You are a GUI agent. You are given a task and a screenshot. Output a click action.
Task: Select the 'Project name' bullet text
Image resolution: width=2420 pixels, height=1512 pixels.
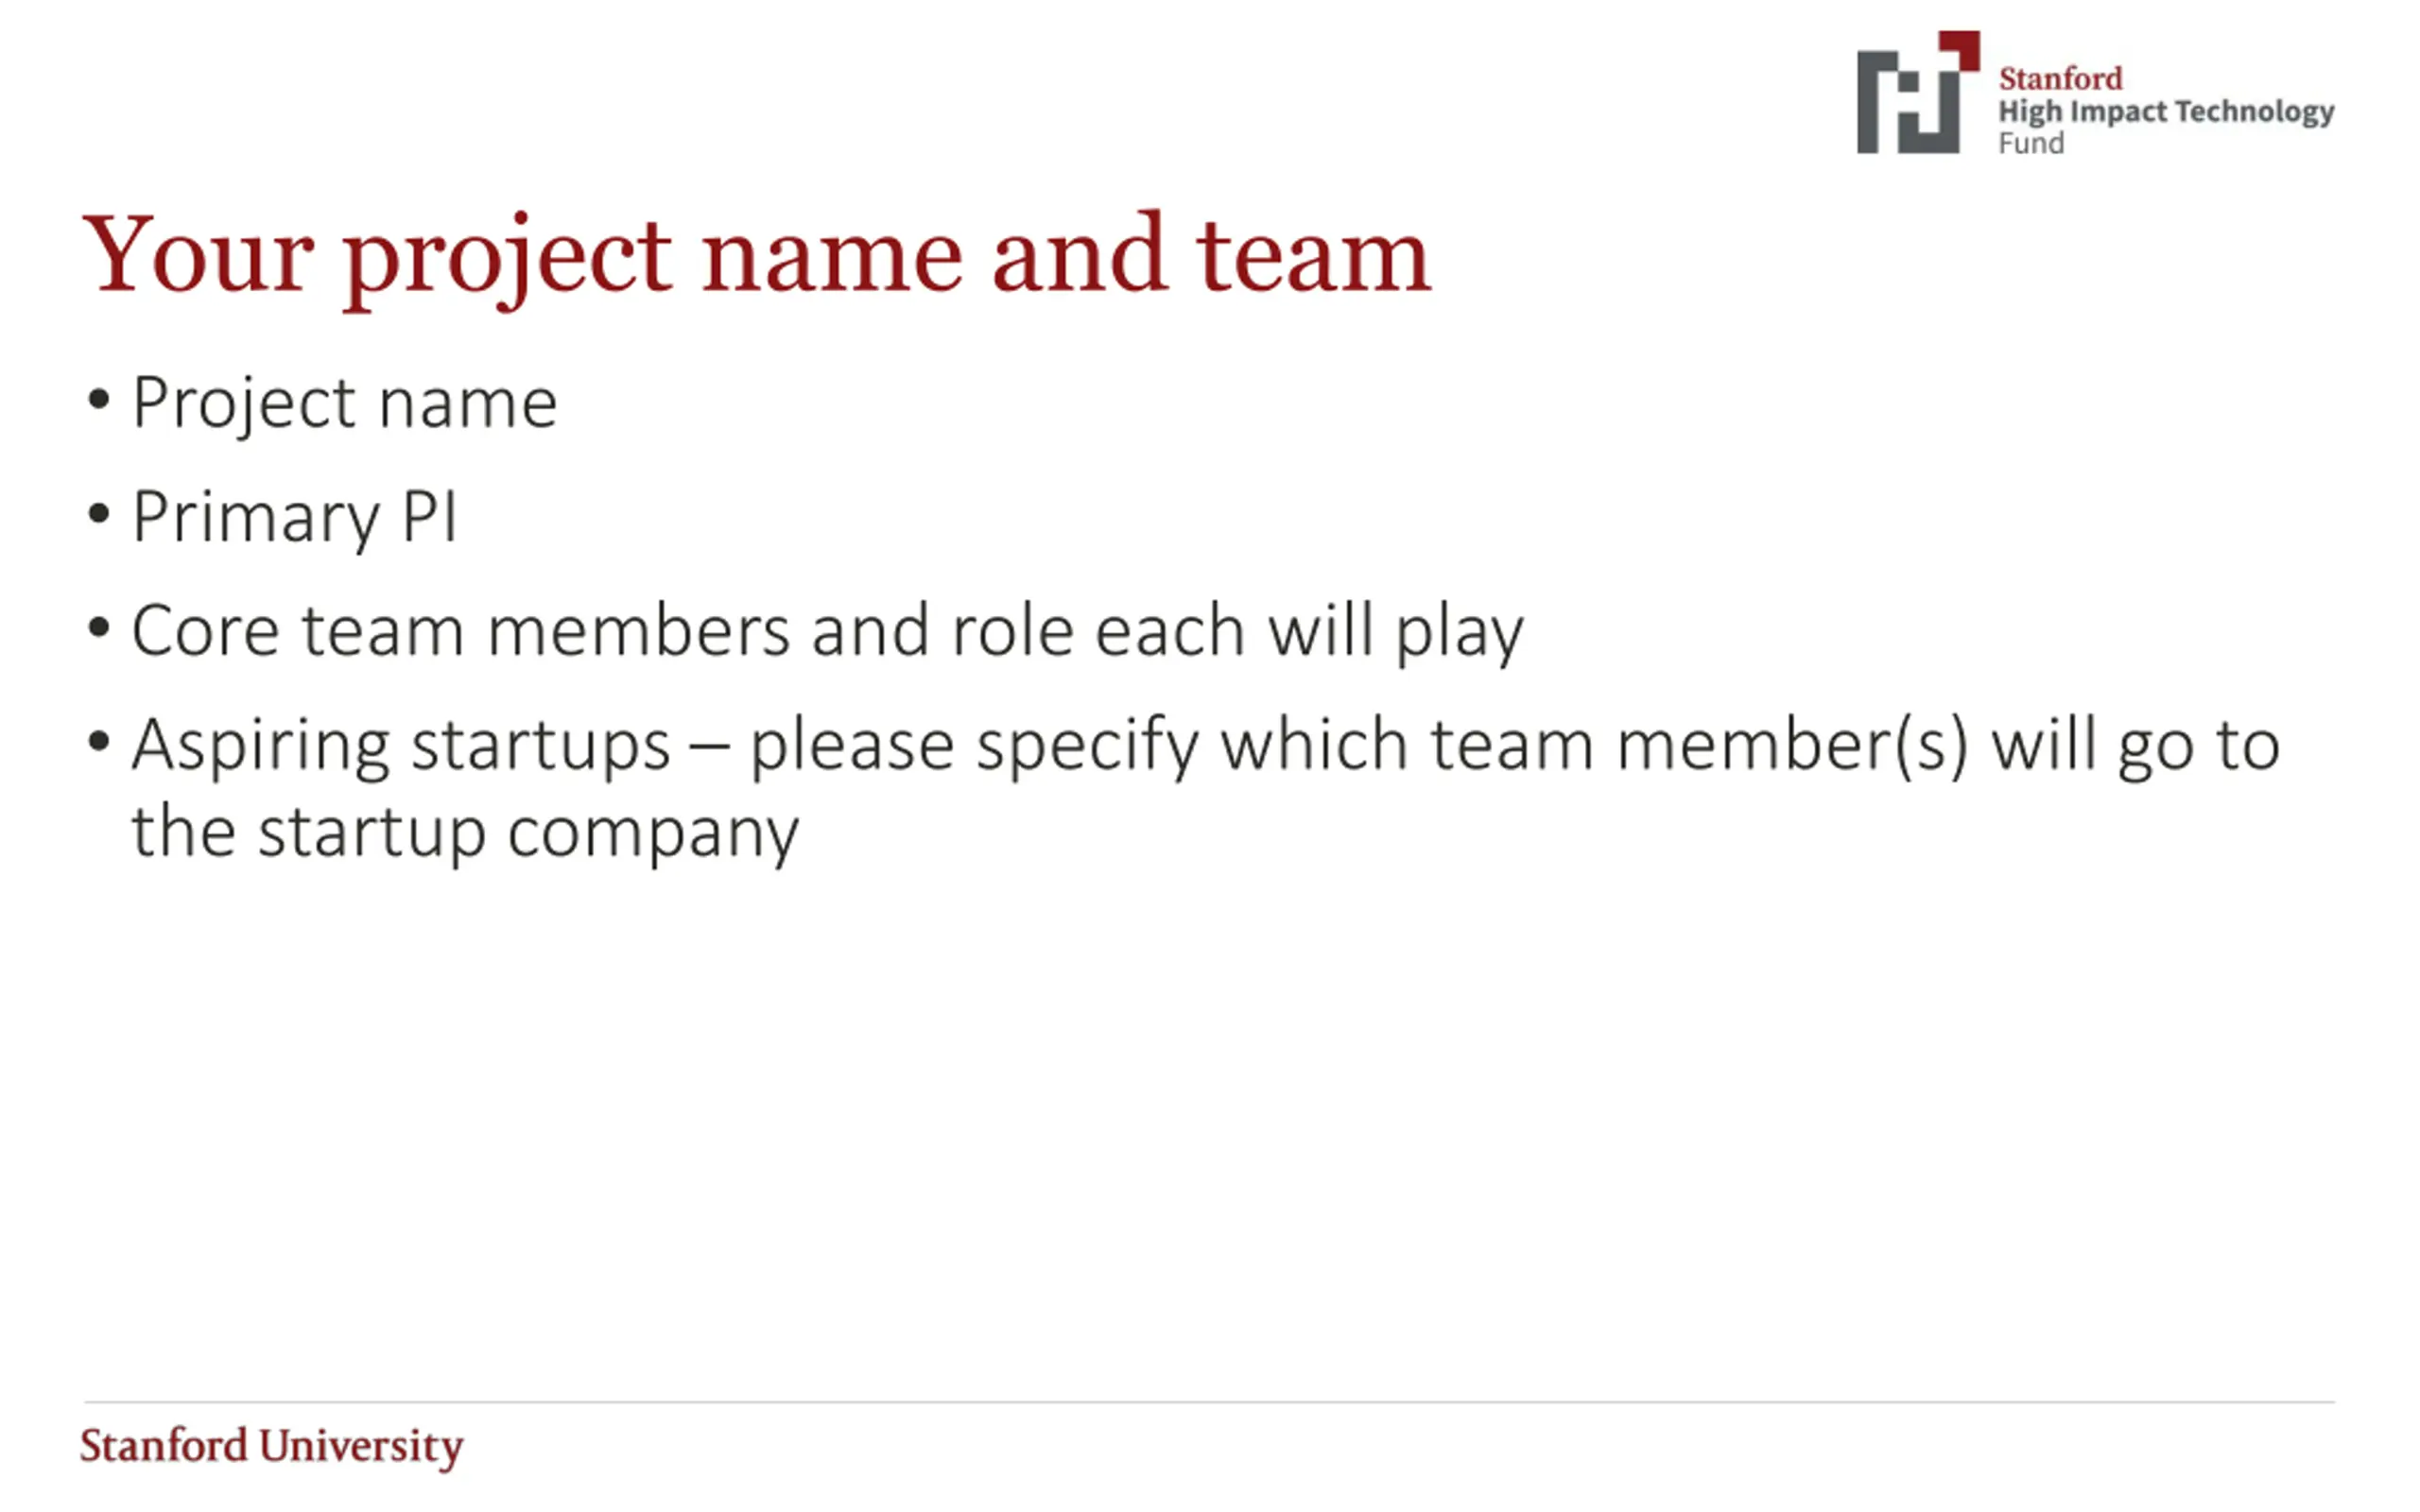click(345, 405)
